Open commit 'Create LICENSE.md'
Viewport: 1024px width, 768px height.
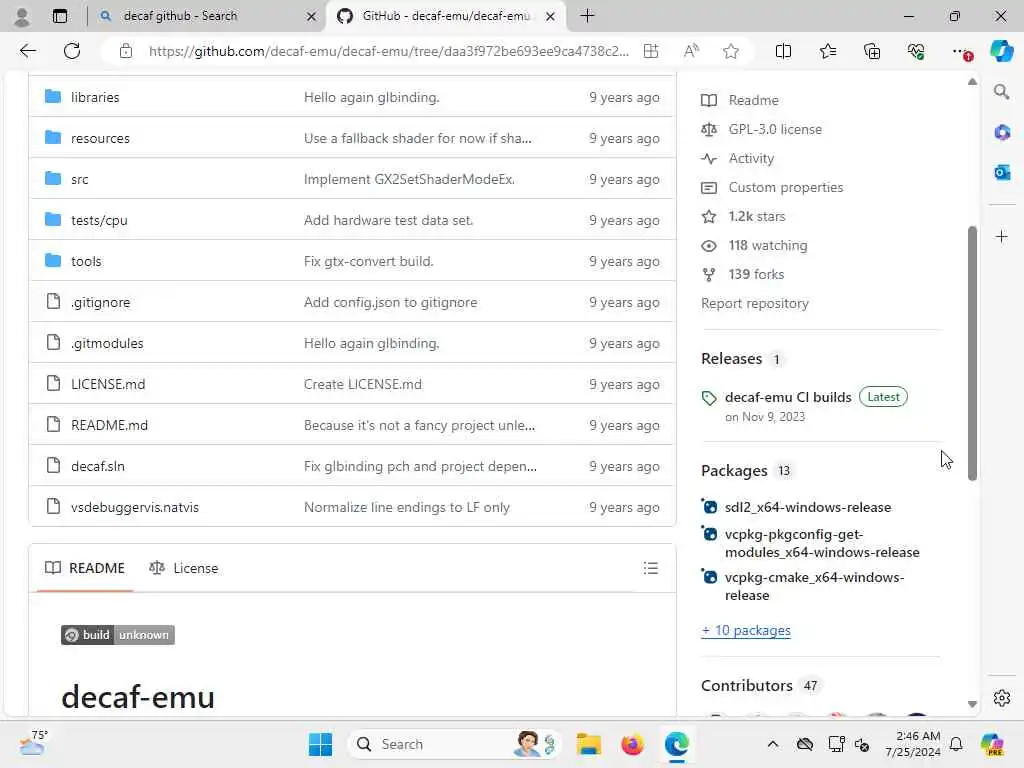tap(362, 385)
